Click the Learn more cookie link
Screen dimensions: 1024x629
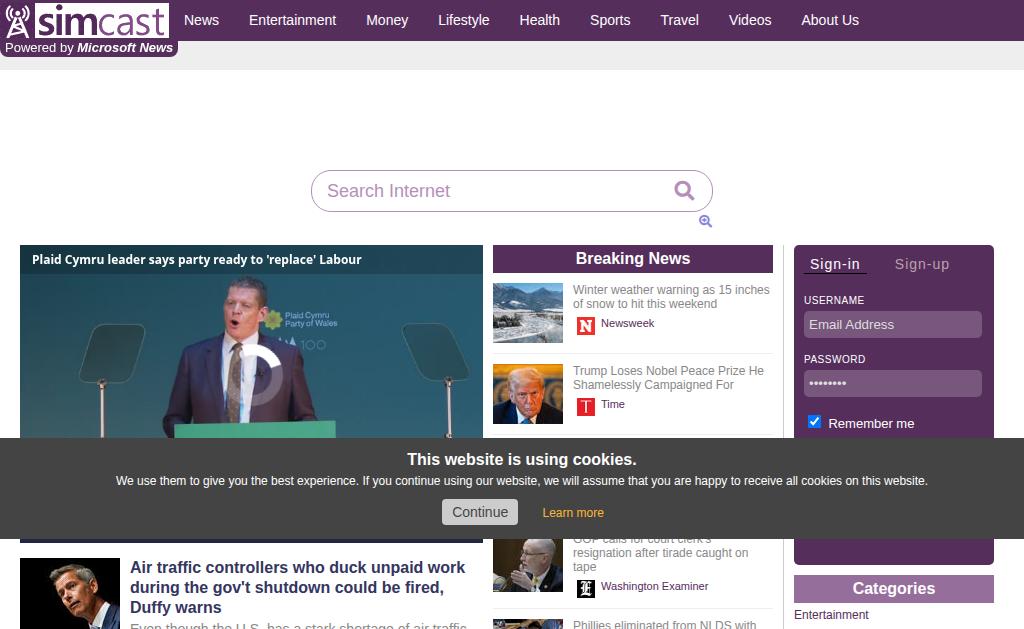pos(573,513)
